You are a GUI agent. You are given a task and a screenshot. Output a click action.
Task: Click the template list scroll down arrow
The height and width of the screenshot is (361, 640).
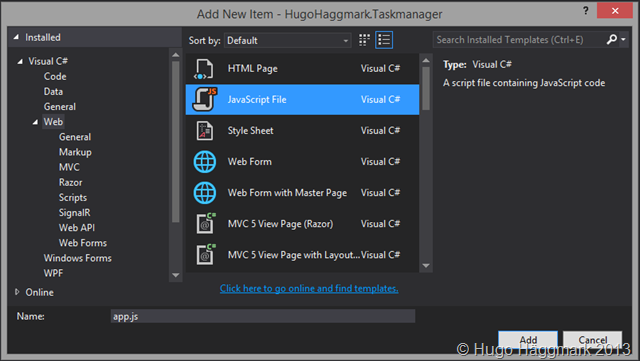tap(426, 265)
